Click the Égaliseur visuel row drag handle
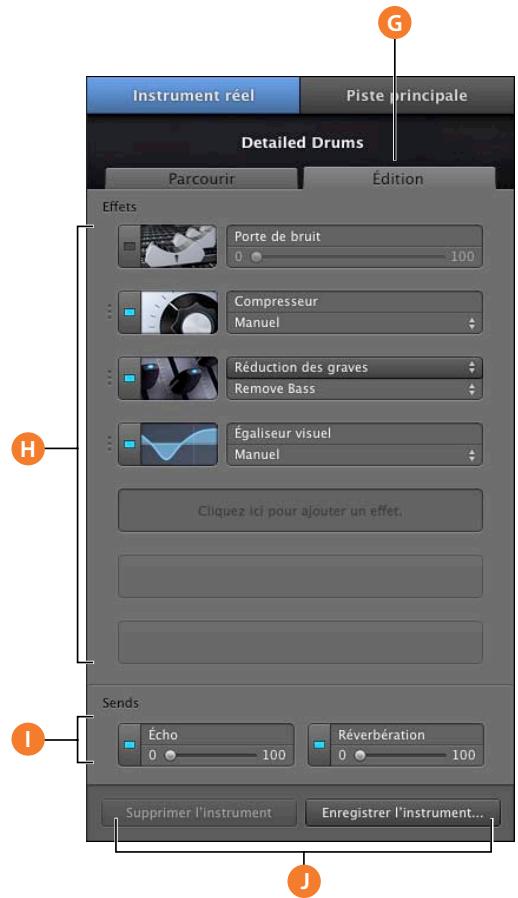 click(109, 444)
